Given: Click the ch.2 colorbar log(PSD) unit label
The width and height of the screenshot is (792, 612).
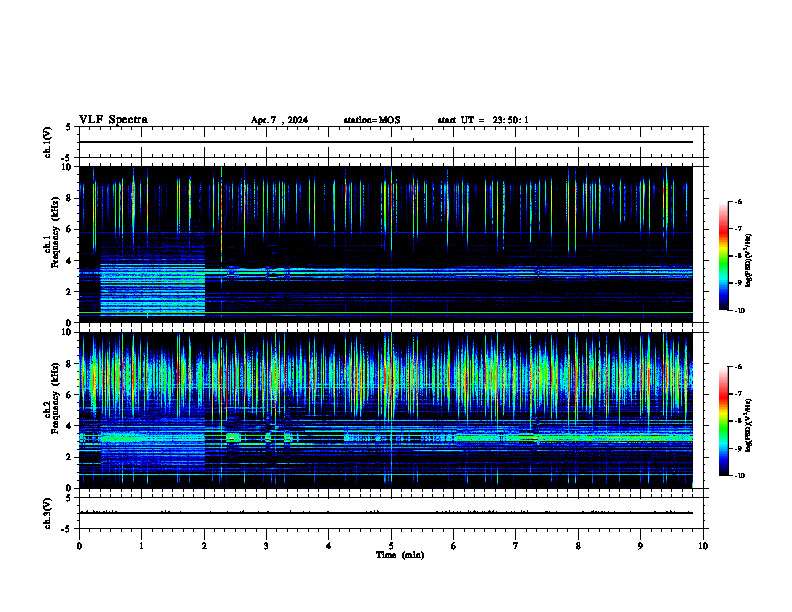Looking at the screenshot, I should (749, 425).
